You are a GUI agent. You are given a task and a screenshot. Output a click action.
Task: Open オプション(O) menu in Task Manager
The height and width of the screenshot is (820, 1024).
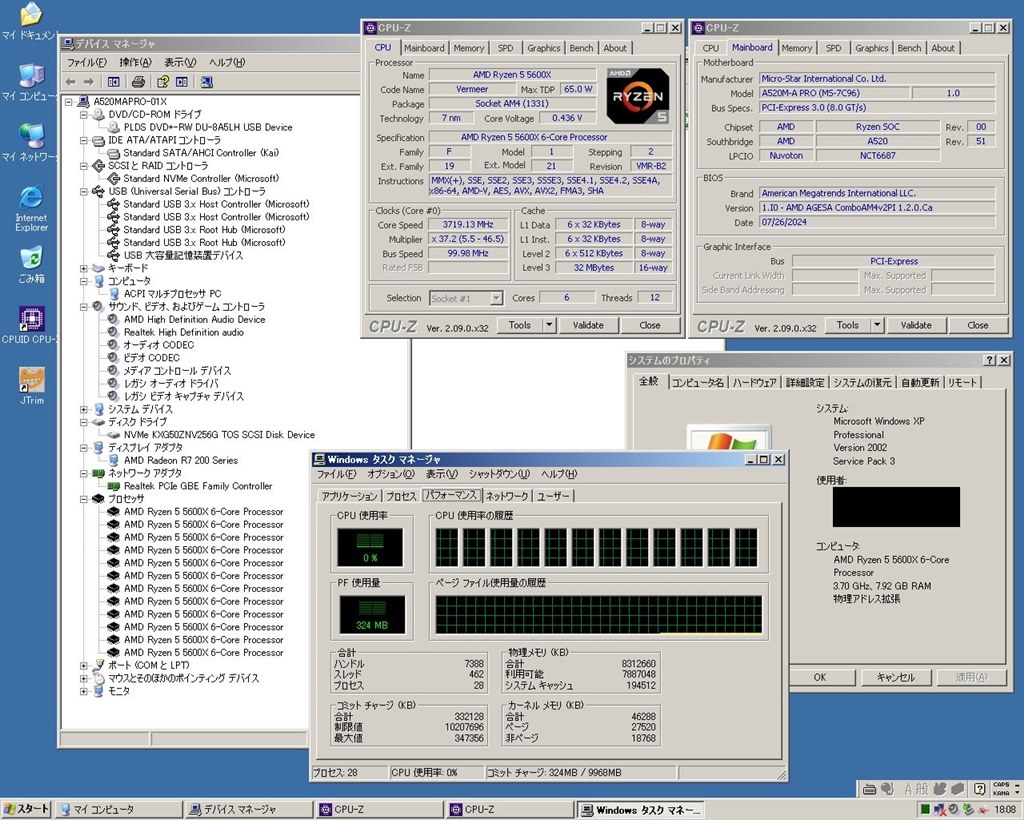point(391,474)
